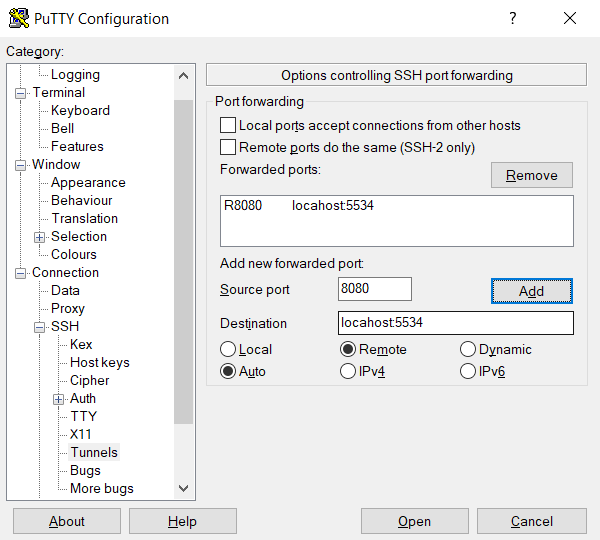Screen dimensions: 600x540
Task: Click the PuTTY icon in title bar
Action: click(19, 18)
